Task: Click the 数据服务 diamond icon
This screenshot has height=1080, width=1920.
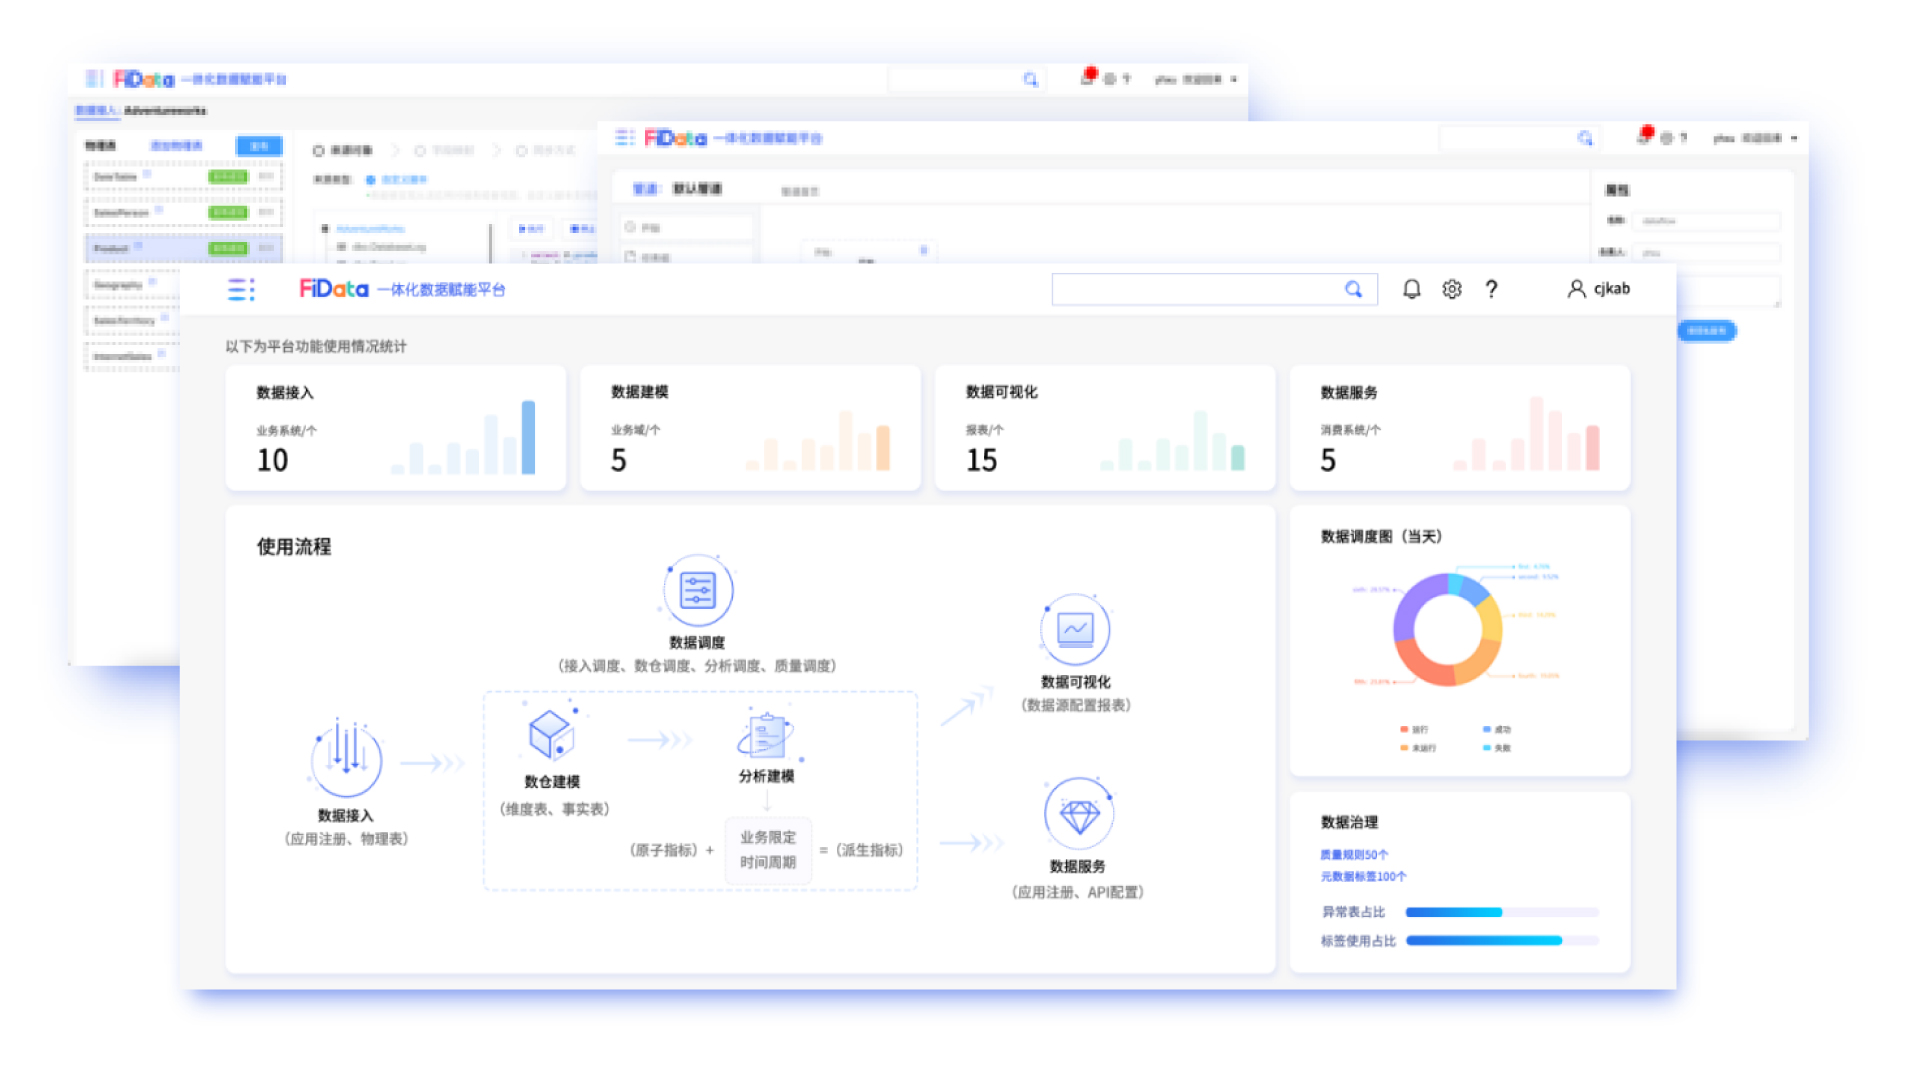Action: point(1078,815)
